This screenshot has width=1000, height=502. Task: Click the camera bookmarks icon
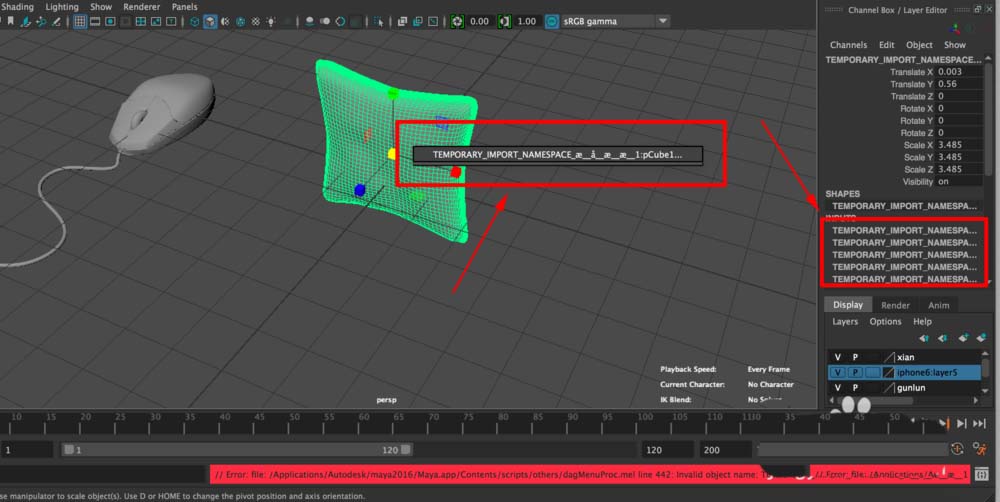pos(10,21)
